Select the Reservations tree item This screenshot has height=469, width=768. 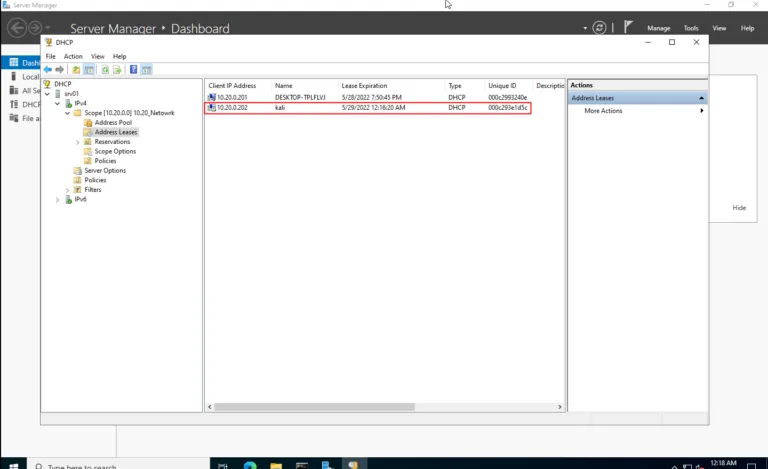click(x=112, y=141)
